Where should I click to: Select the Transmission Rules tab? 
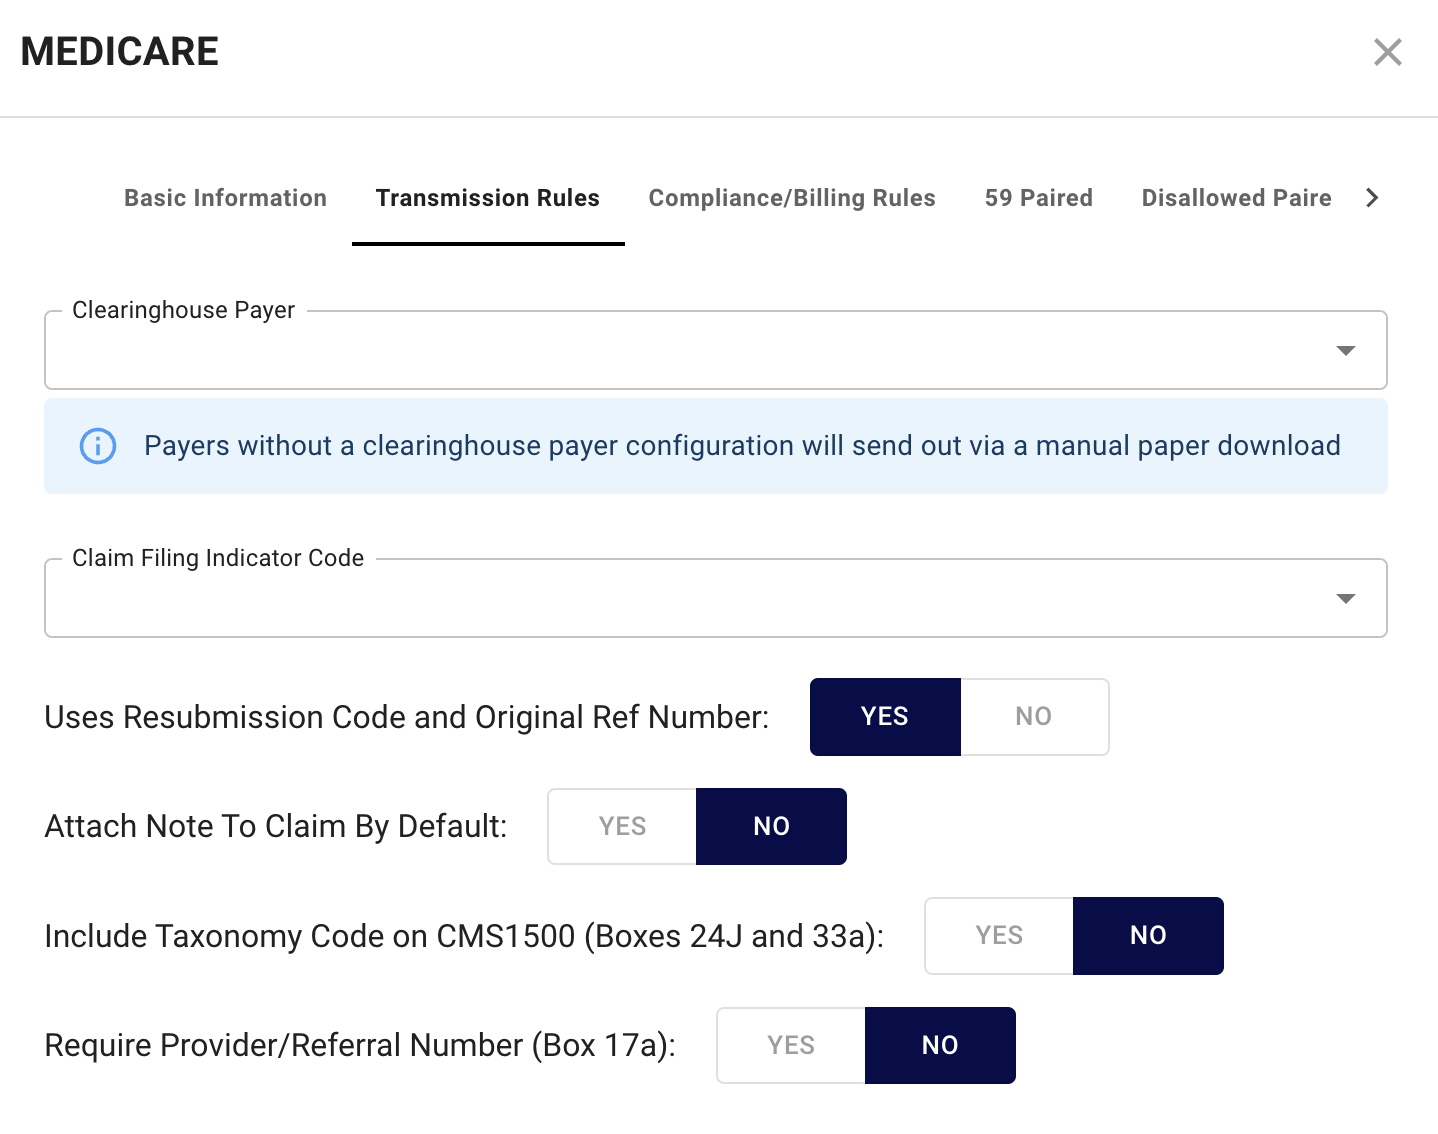click(488, 198)
